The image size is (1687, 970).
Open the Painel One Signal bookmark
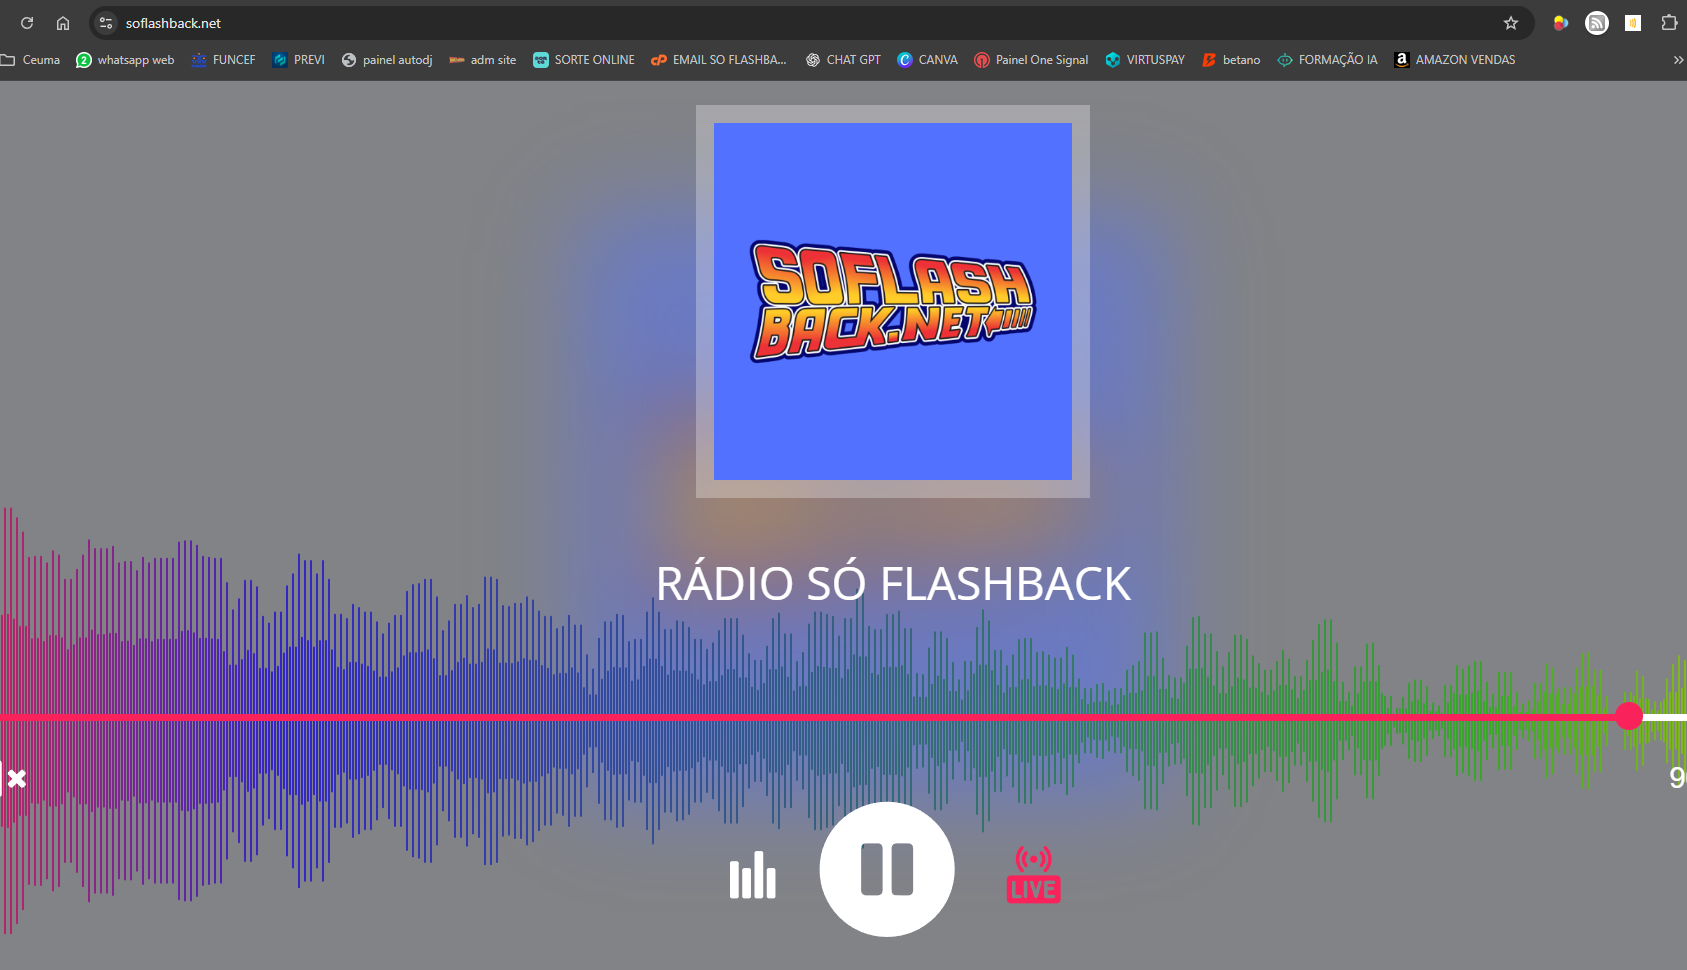tap(1031, 60)
